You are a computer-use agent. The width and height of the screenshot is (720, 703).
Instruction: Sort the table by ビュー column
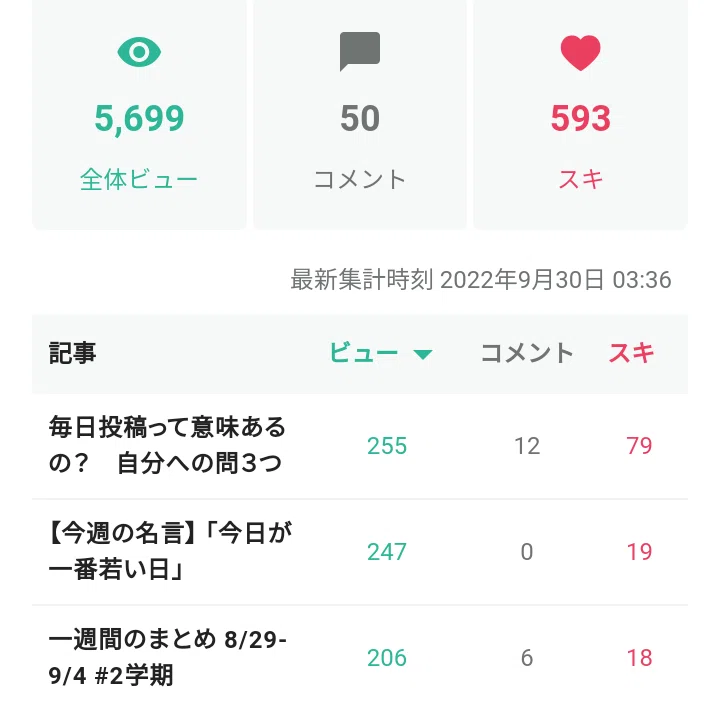click(x=363, y=353)
